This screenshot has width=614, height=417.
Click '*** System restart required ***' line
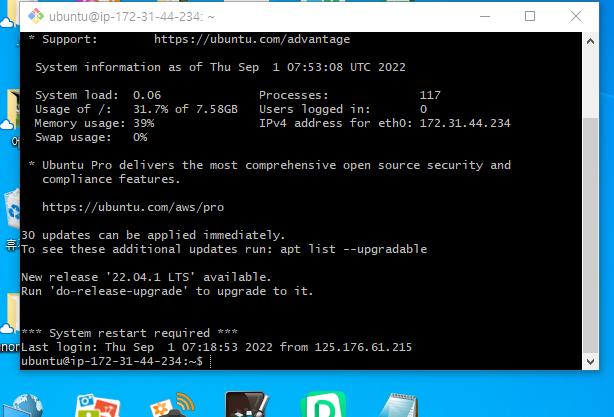pyautogui.click(x=129, y=333)
